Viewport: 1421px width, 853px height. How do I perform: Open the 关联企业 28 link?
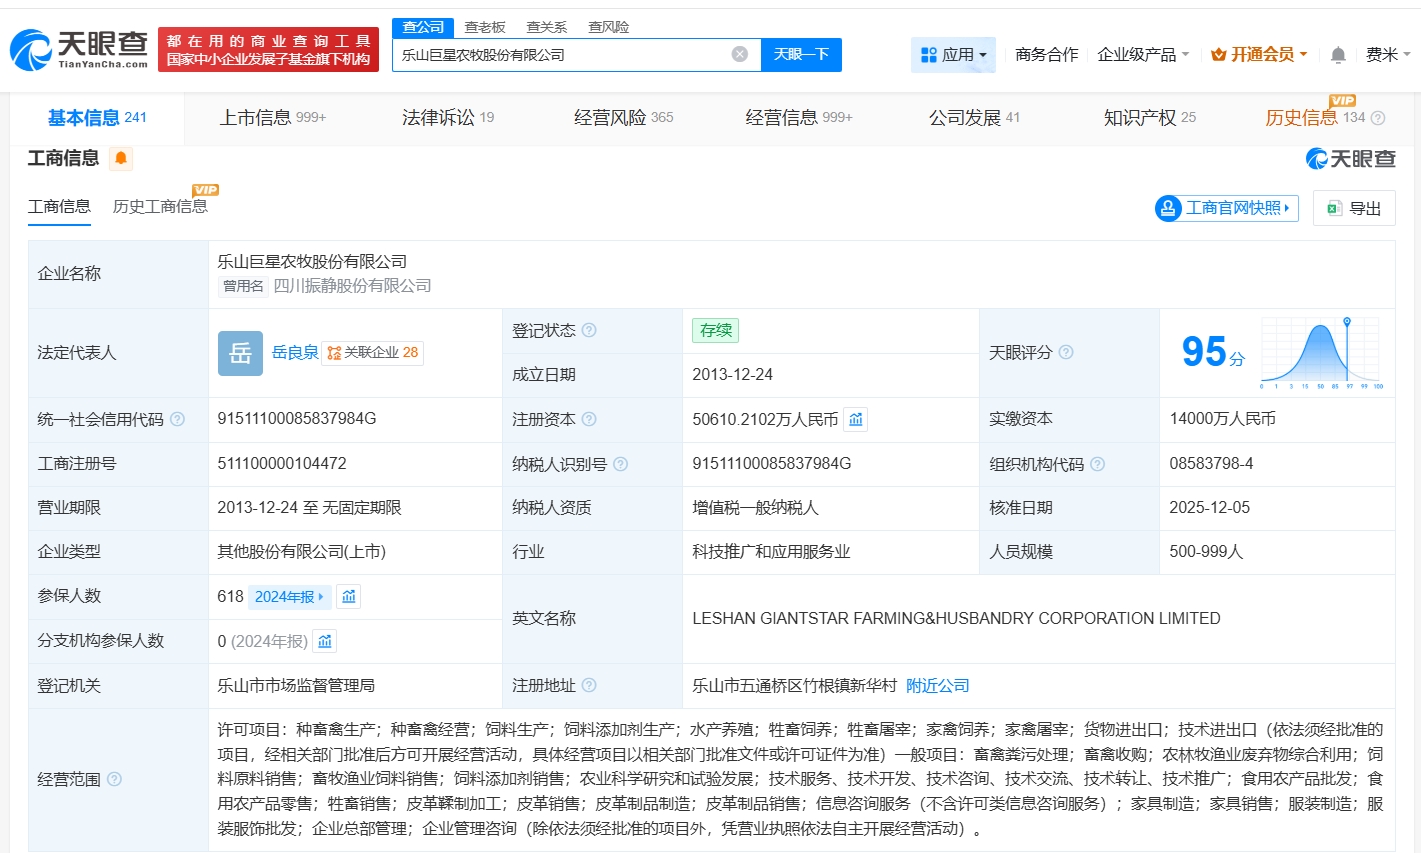click(x=375, y=352)
